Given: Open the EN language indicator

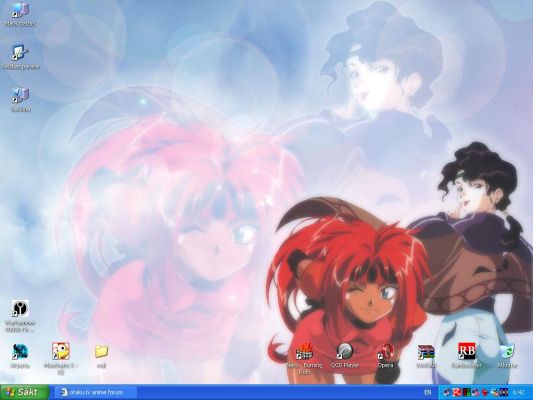Looking at the screenshot, I should coord(427,393).
